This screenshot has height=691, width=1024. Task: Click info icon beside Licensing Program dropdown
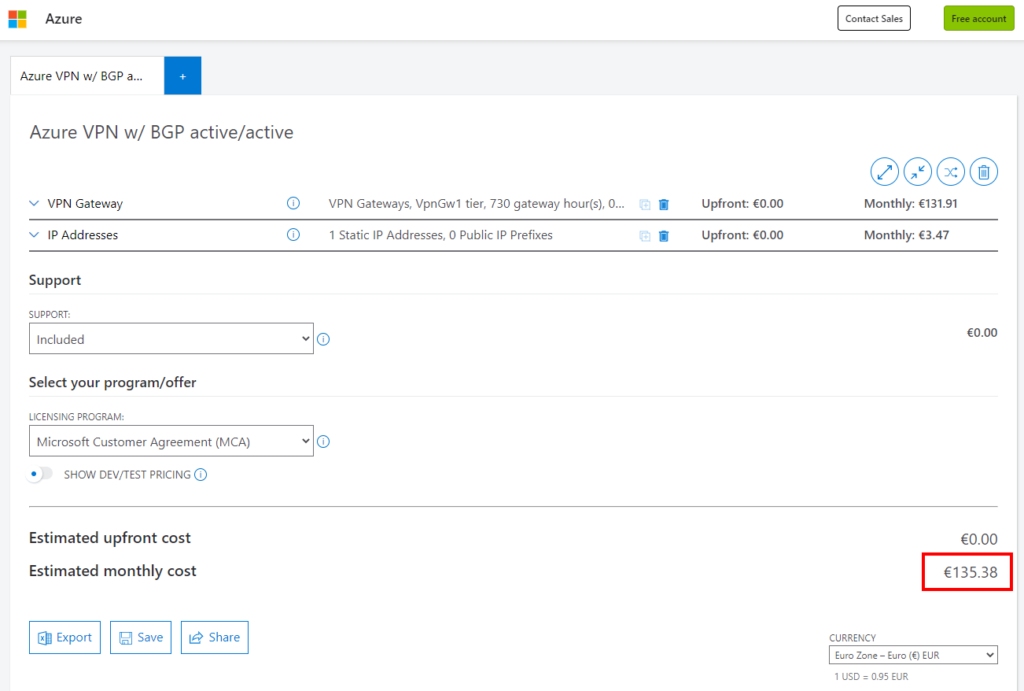tap(323, 442)
